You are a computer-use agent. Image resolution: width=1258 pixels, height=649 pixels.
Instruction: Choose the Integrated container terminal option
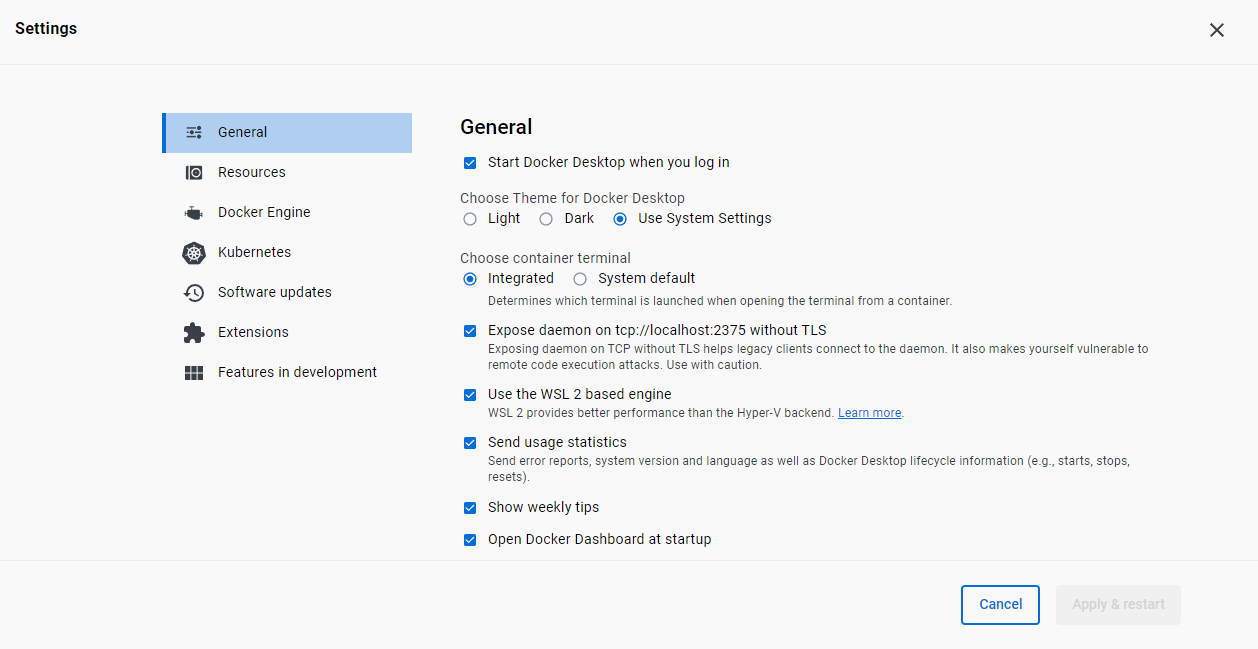click(470, 279)
